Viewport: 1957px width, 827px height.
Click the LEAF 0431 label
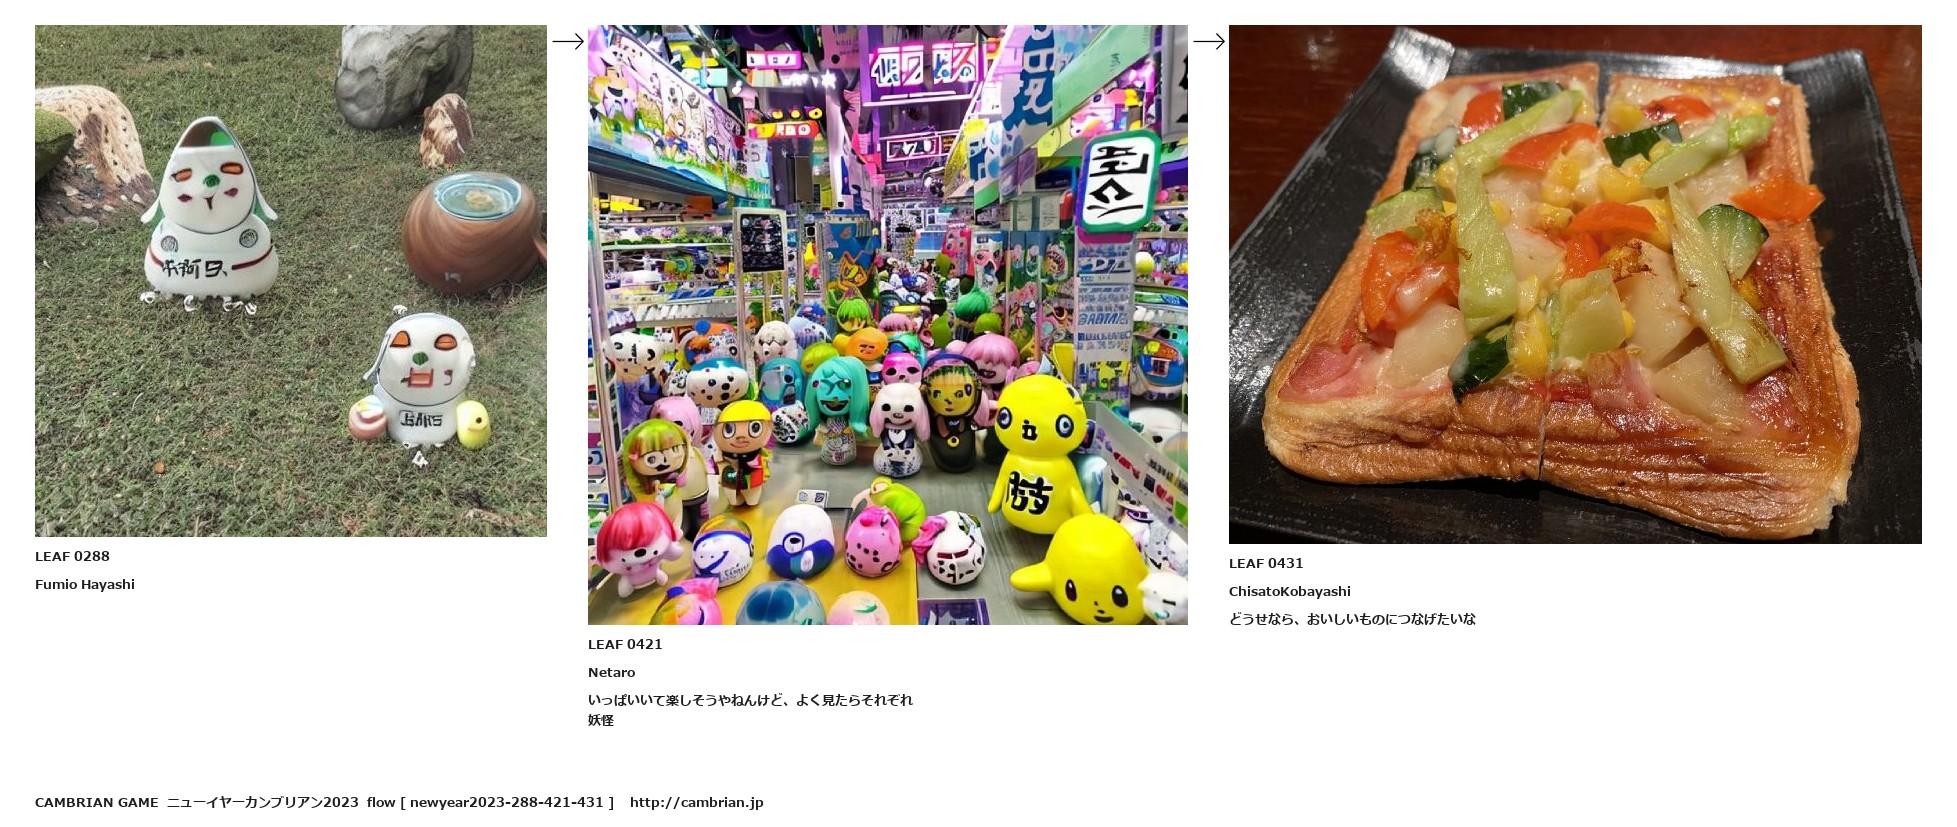coord(1266,563)
